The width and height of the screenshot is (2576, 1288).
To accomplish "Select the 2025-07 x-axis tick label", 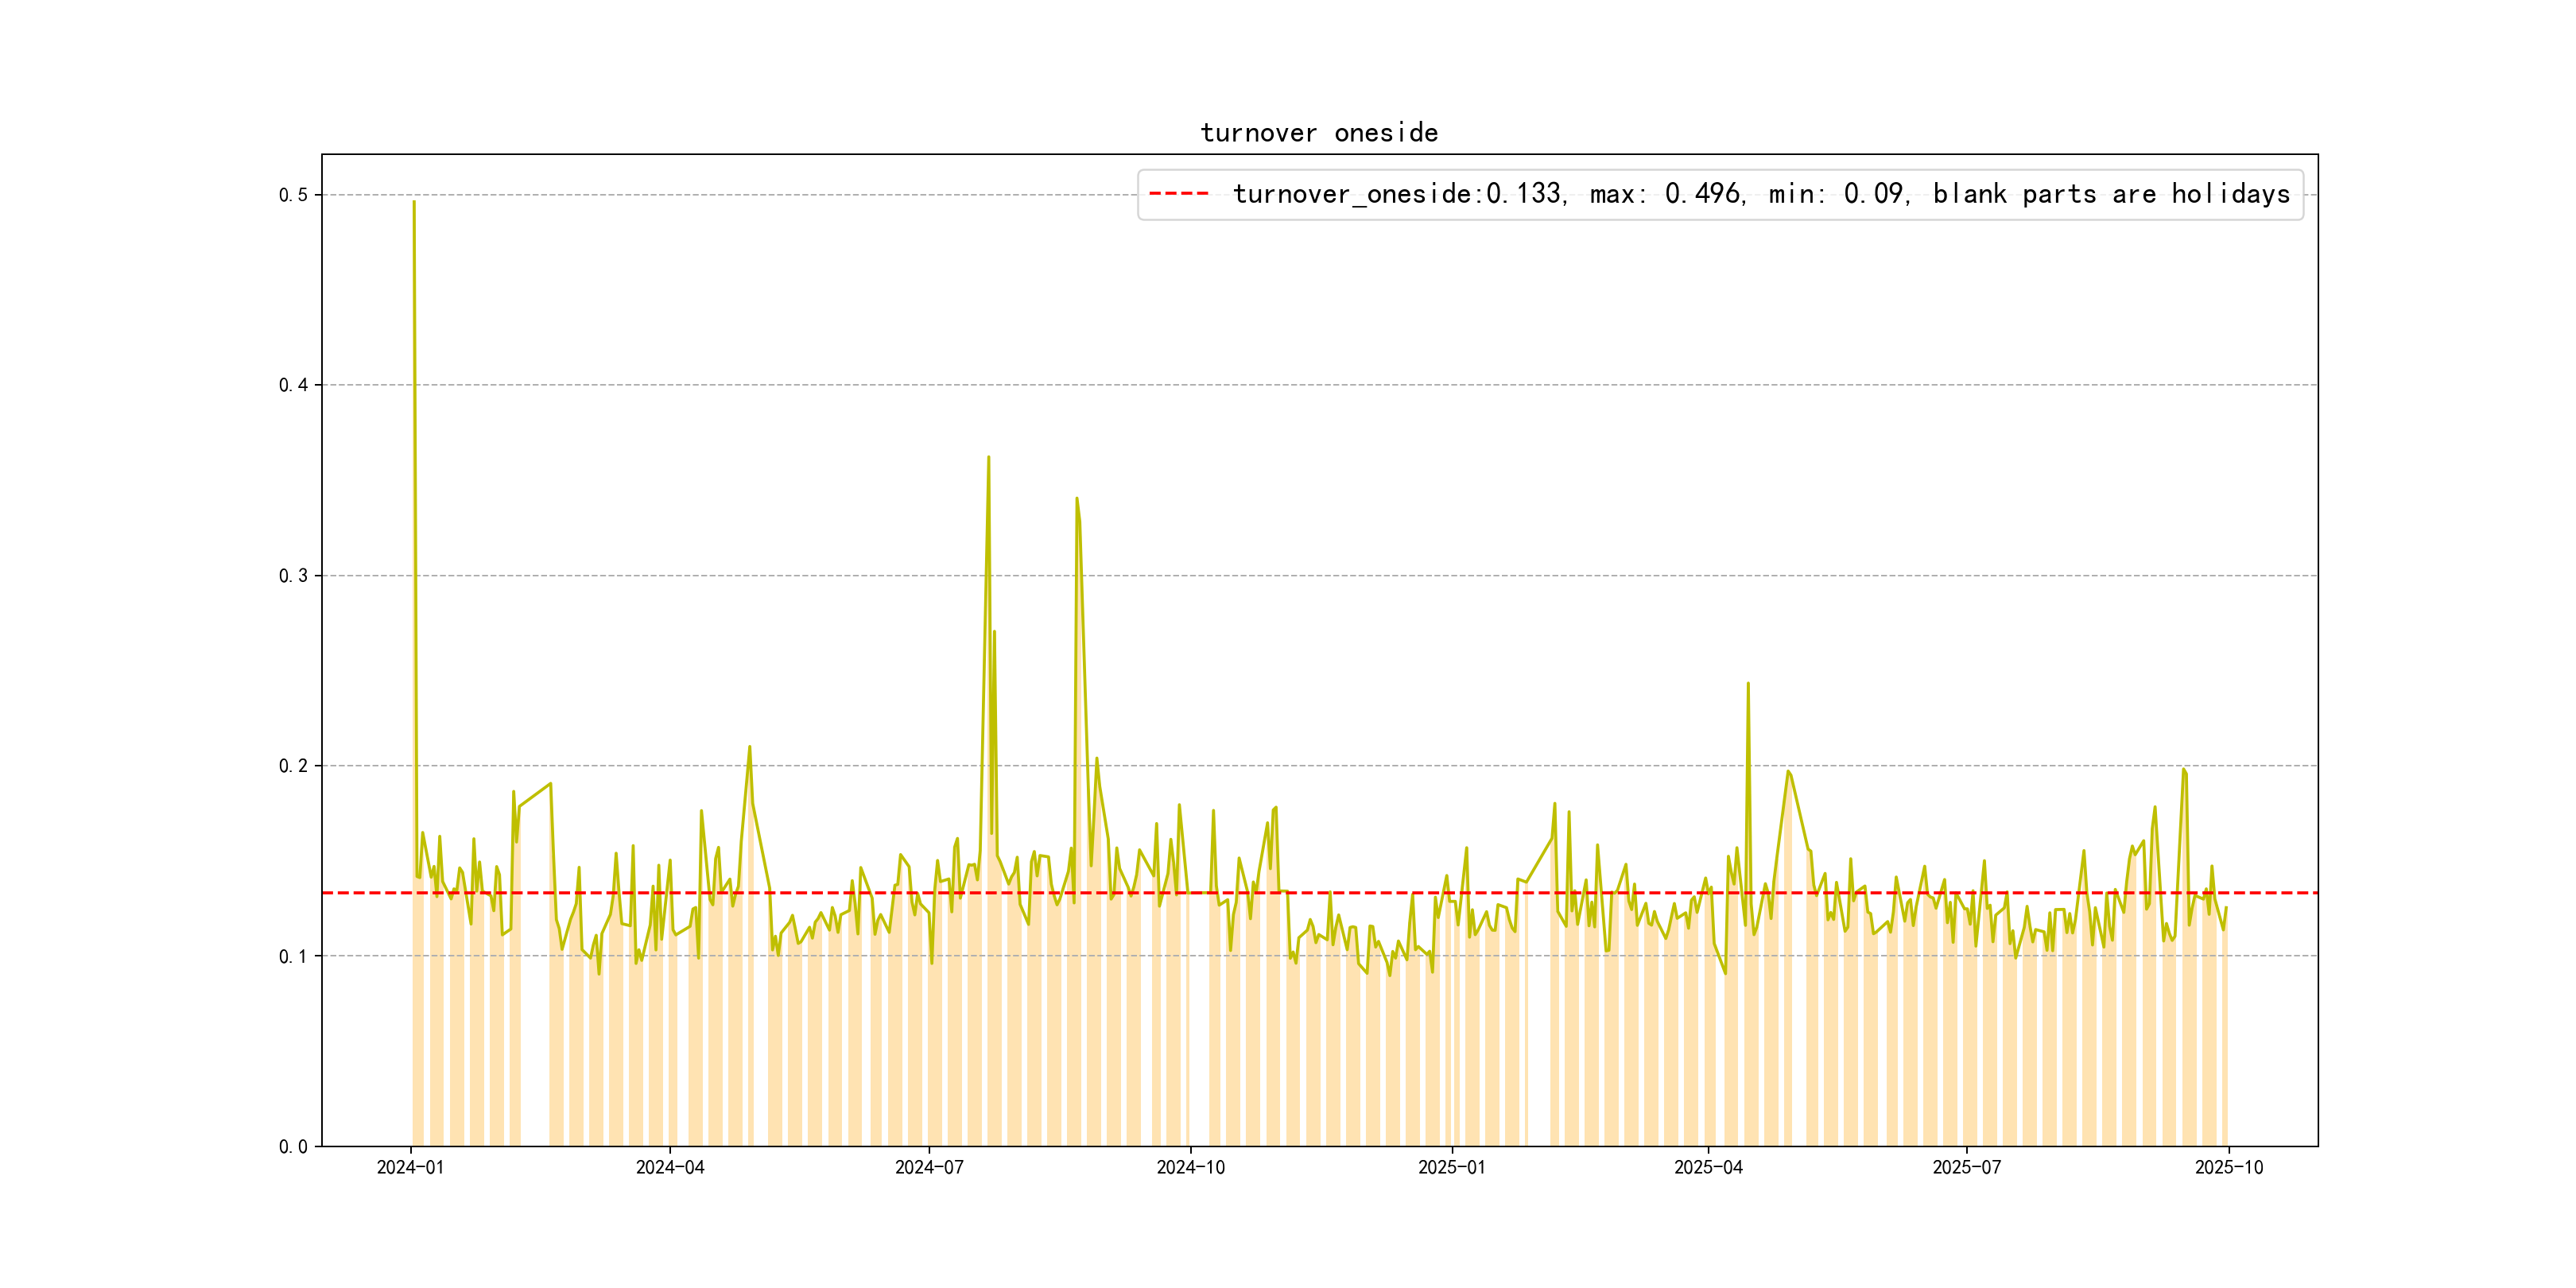I will [x=1966, y=1168].
